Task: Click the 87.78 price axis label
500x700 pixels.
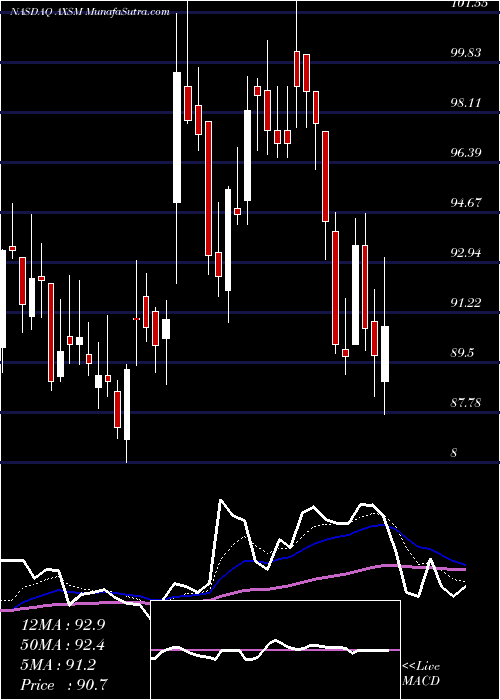Action: 466,403
